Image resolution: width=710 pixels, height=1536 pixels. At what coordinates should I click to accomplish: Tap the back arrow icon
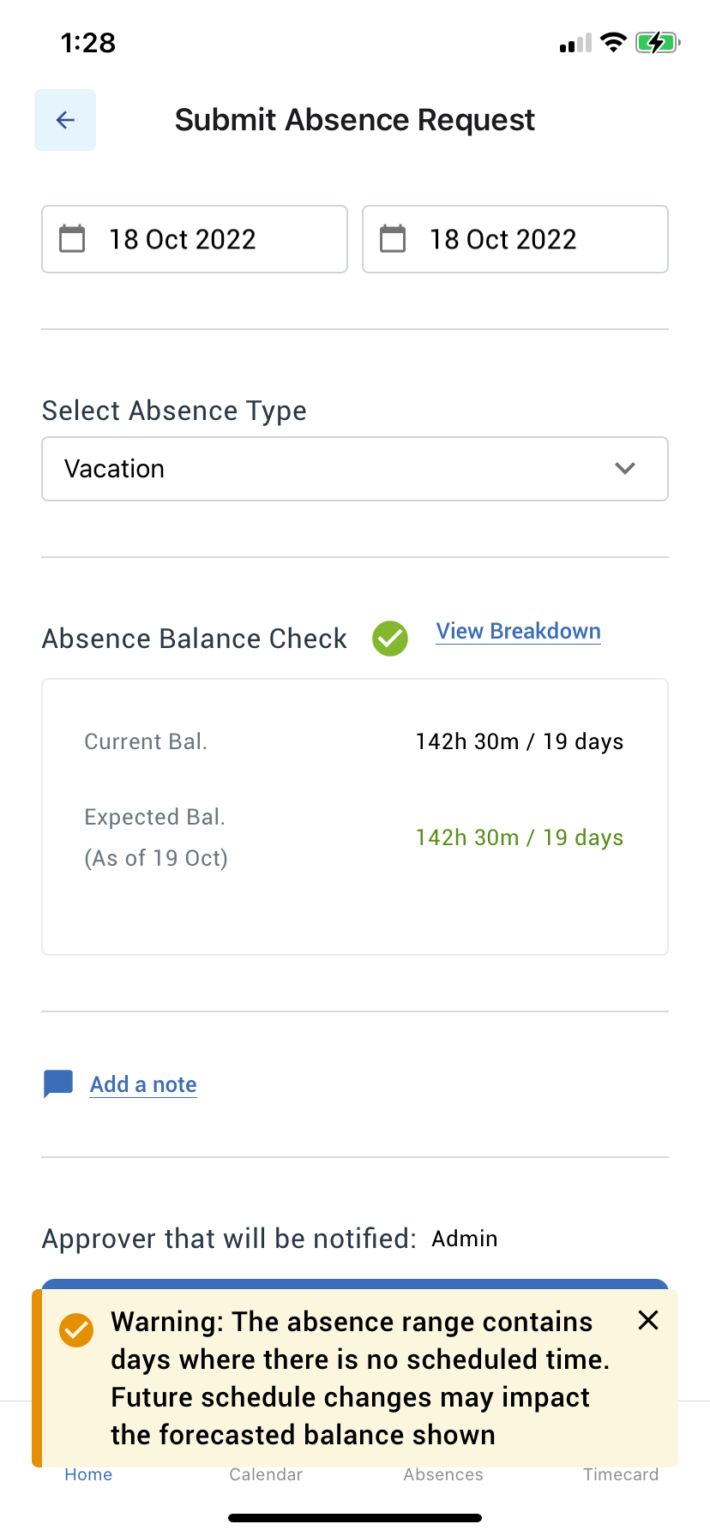click(x=64, y=119)
